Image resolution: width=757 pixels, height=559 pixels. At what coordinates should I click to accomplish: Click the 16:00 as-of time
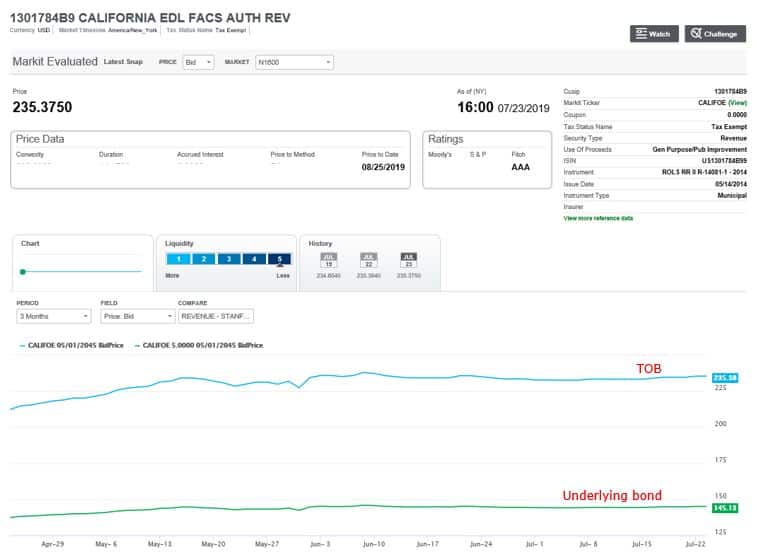tap(476, 107)
